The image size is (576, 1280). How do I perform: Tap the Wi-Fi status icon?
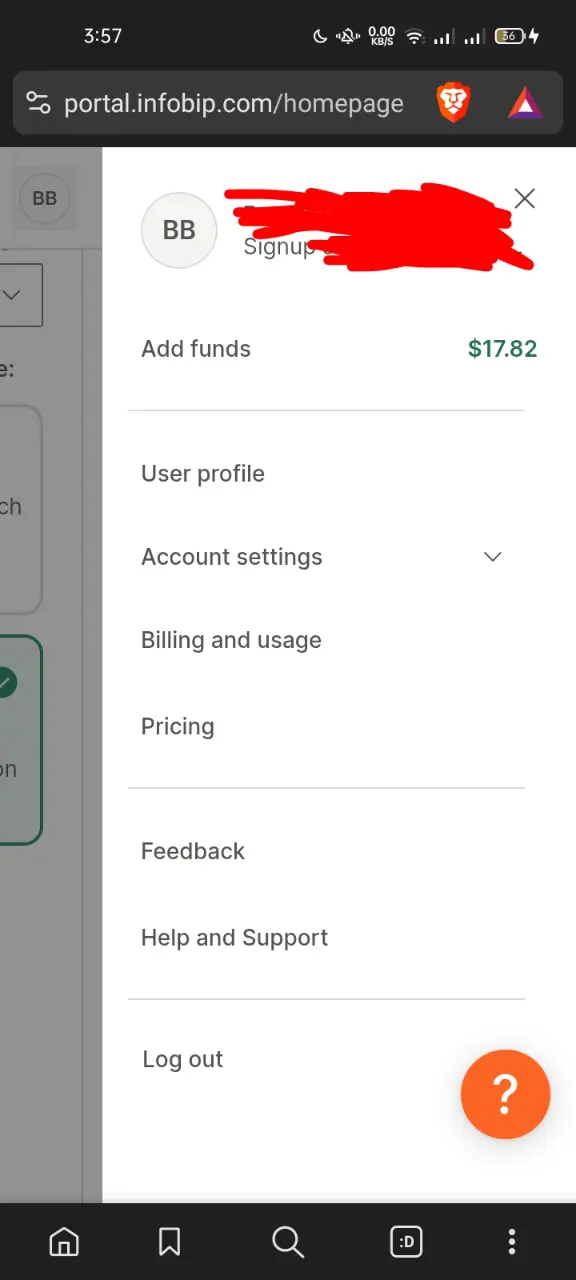point(414,36)
